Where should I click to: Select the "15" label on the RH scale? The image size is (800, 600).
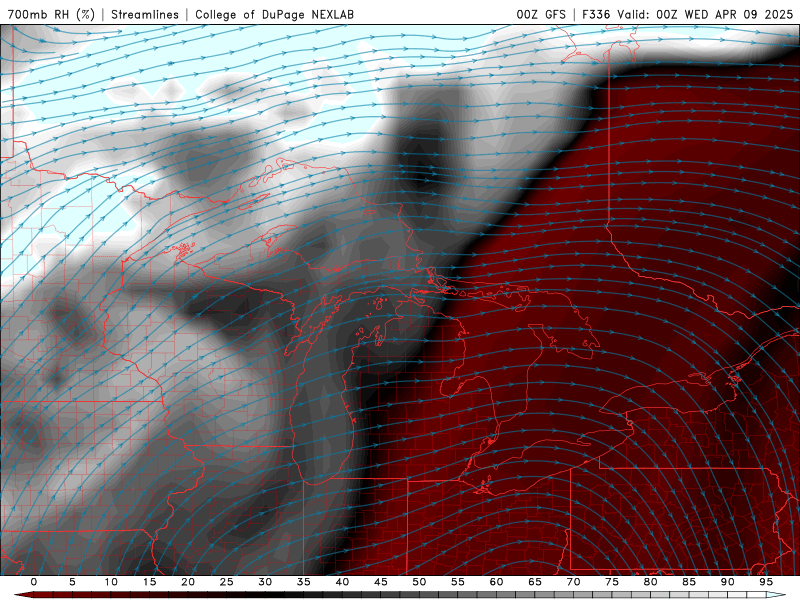pos(149,582)
